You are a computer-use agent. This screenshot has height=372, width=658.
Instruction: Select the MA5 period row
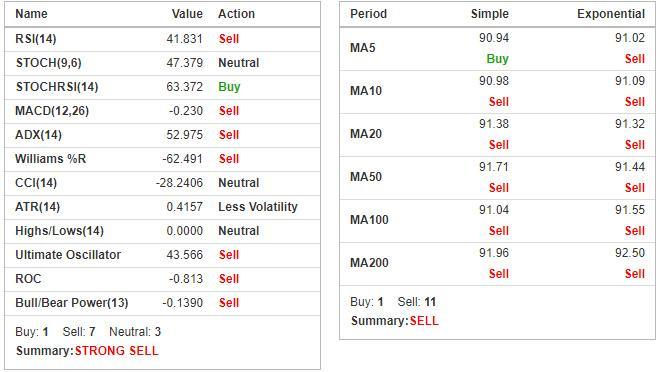[497, 49]
